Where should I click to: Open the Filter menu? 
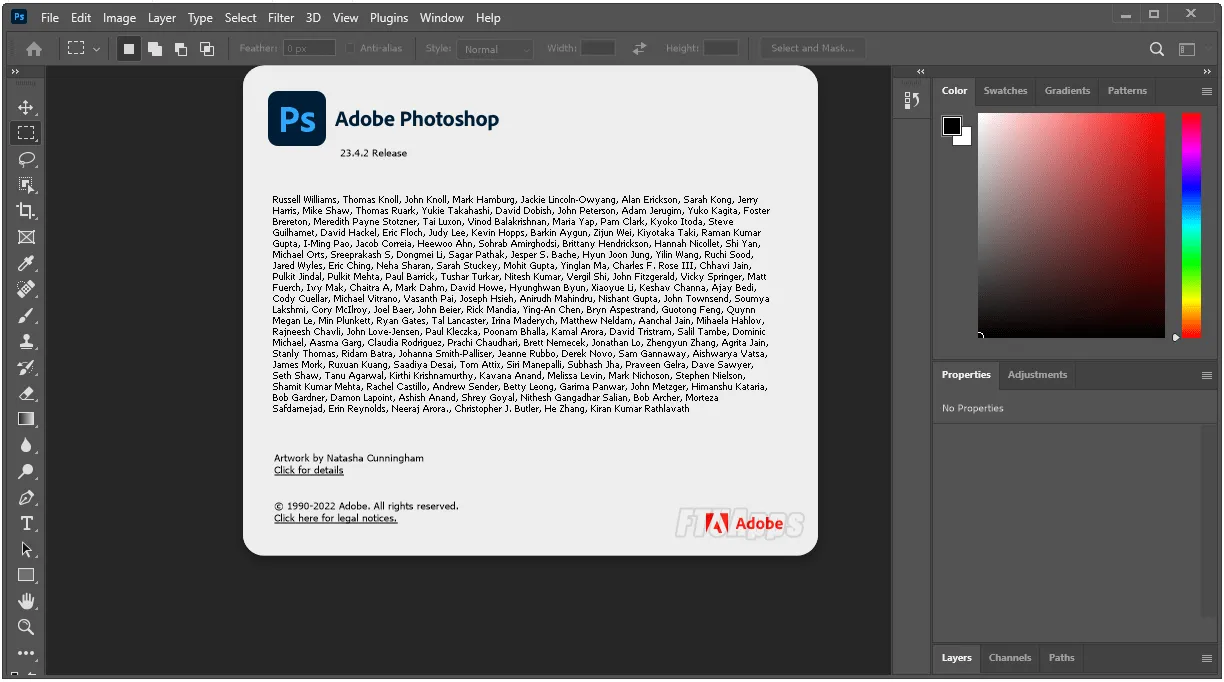coord(280,17)
